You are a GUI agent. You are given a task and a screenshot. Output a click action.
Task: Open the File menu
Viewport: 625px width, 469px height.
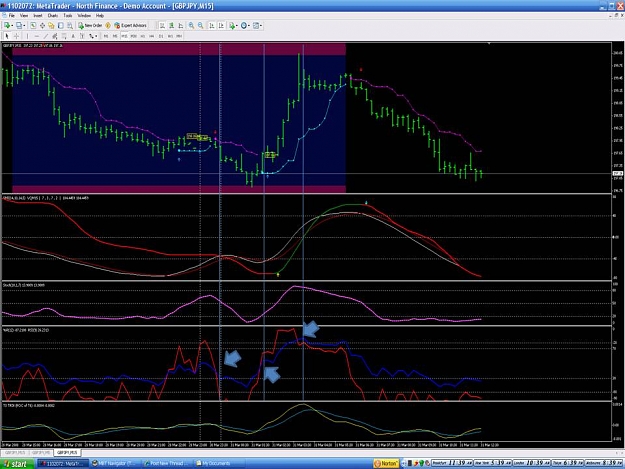pos(12,16)
